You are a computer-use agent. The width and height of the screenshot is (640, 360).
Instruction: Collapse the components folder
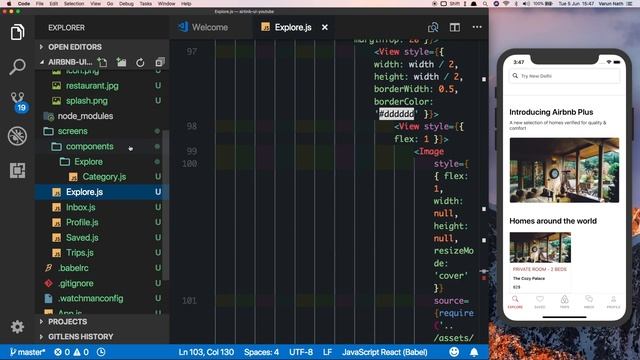point(89,147)
